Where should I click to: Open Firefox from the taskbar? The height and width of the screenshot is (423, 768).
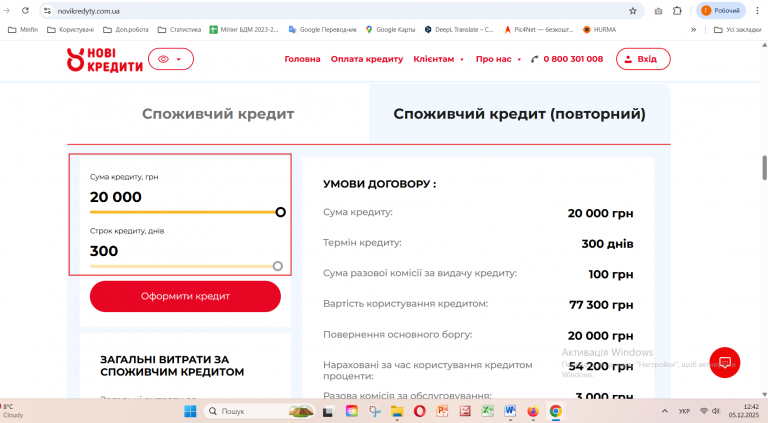click(533, 411)
